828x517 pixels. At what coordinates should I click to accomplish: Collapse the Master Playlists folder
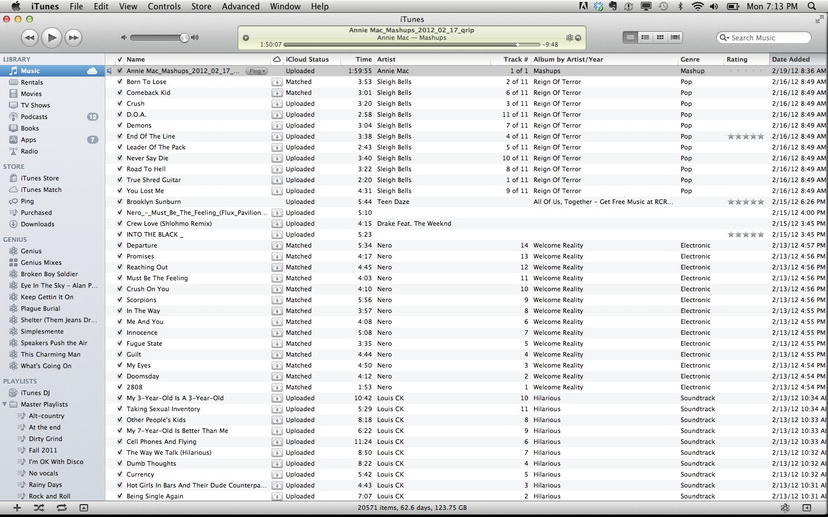pyautogui.click(x=5, y=405)
